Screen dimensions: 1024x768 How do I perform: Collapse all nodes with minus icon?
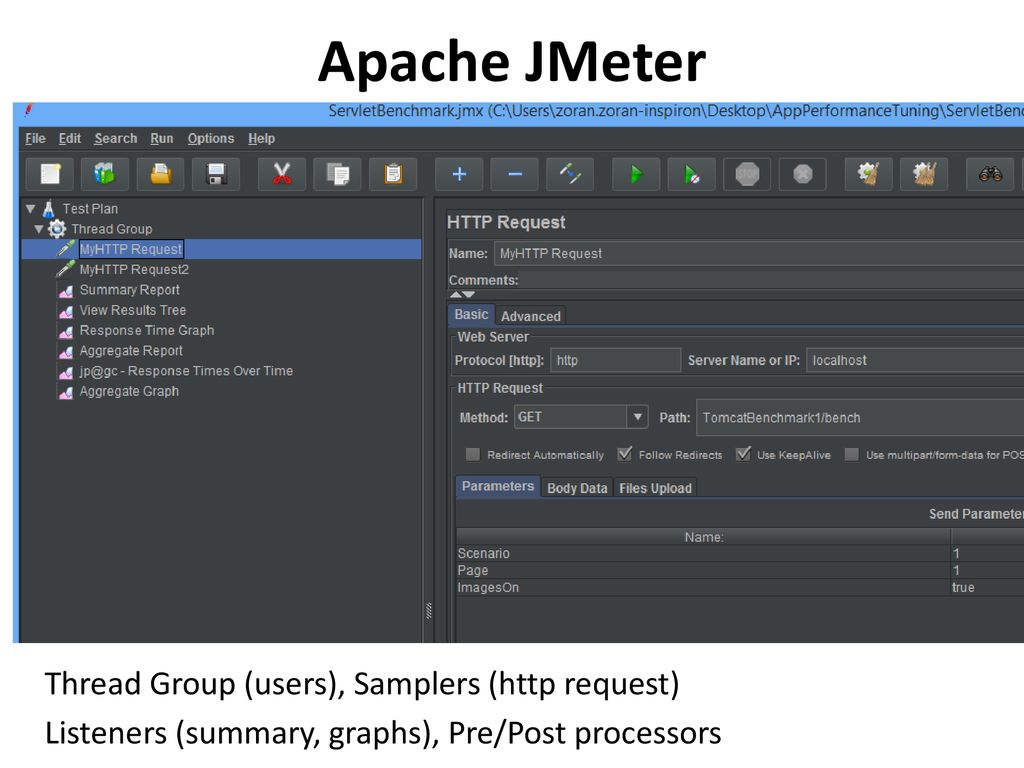[x=515, y=174]
